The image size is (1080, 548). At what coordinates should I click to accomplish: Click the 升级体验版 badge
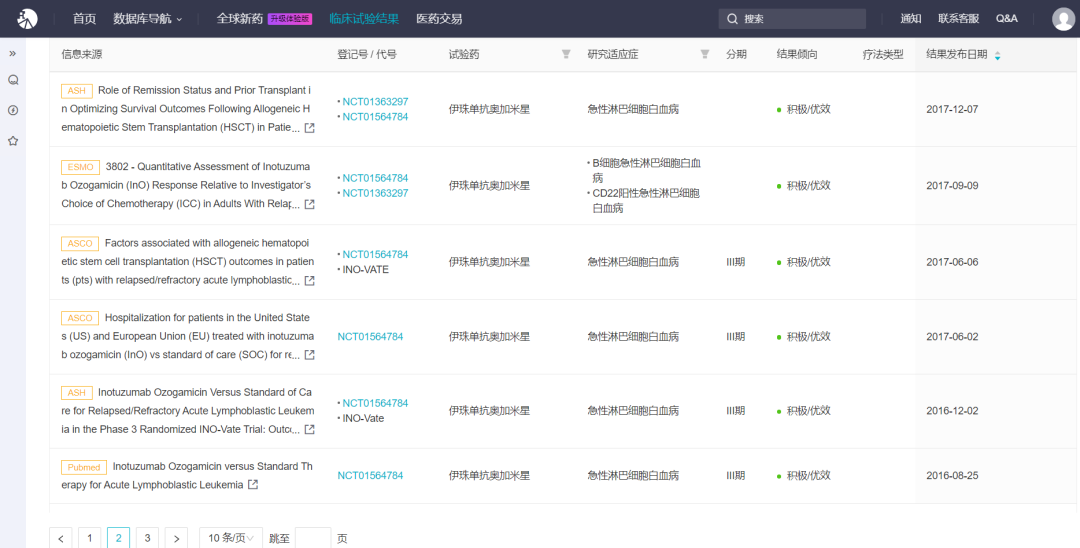[289, 19]
